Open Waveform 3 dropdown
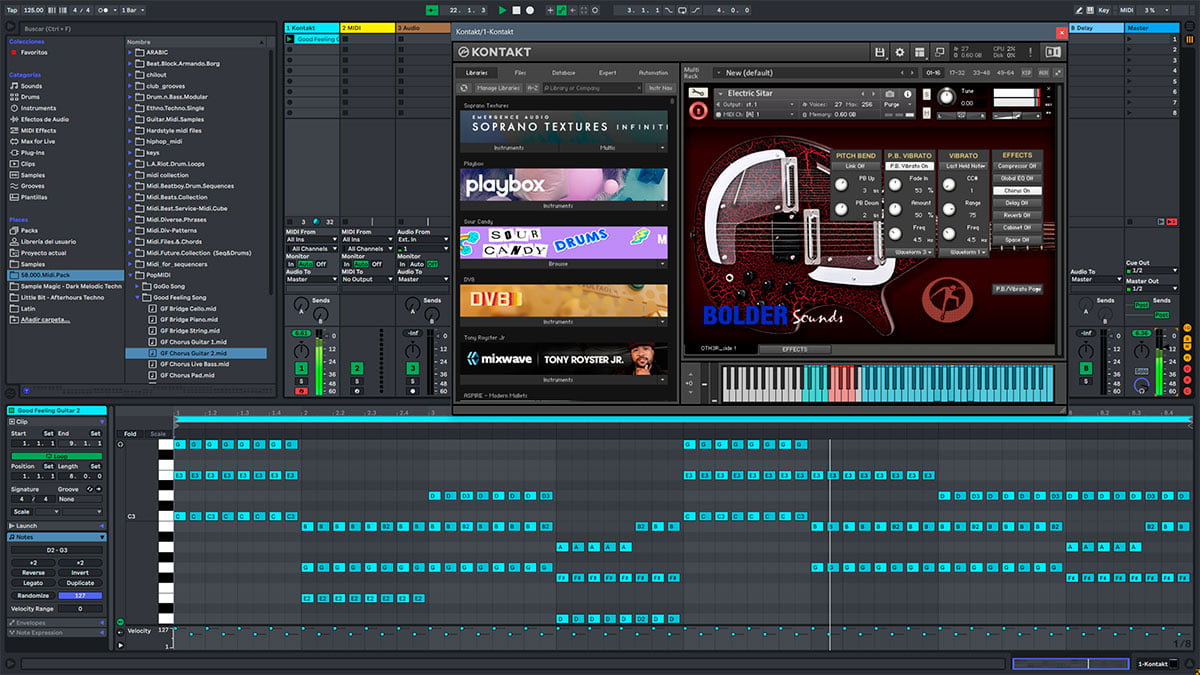 tap(910, 252)
